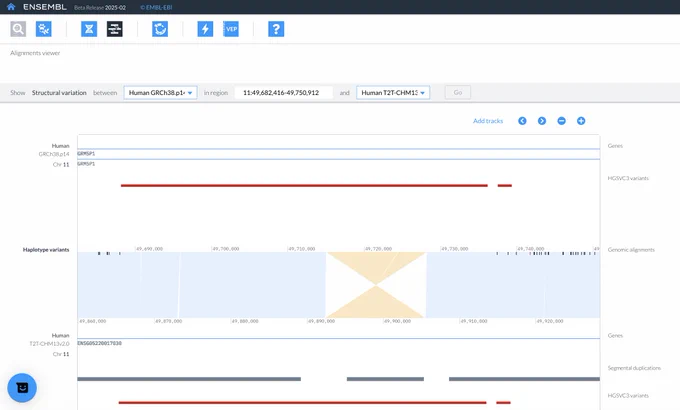680x410 pixels.
Task: Open the VEP tool icon
Action: (231, 29)
